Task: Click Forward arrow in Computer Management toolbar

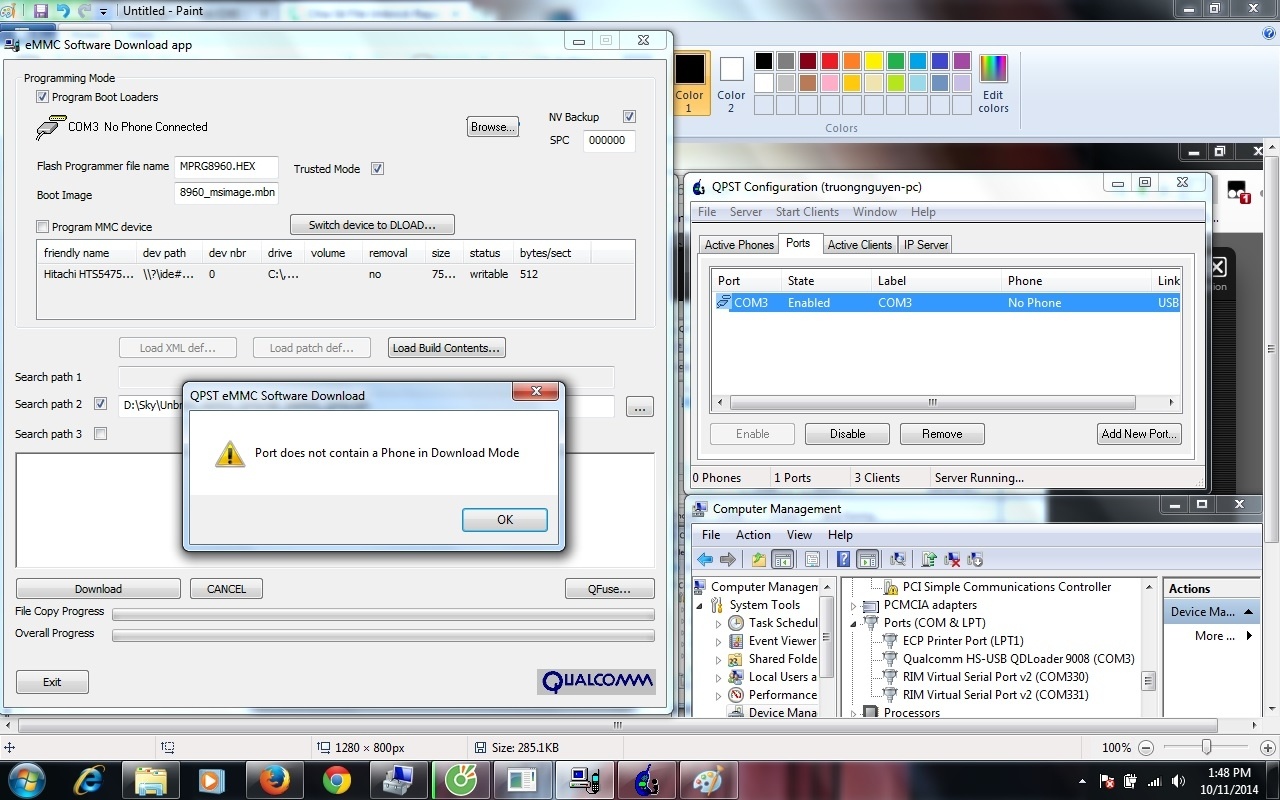Action: [728, 560]
